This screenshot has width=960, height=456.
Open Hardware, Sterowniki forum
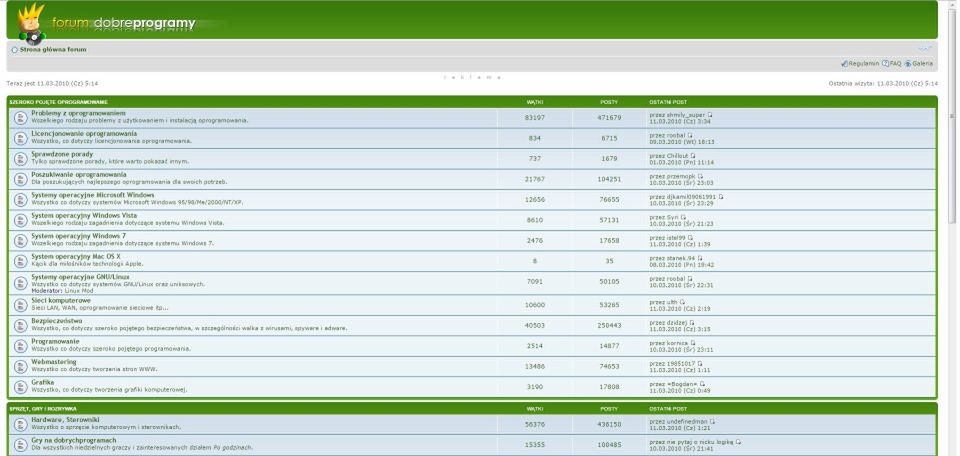point(66,420)
